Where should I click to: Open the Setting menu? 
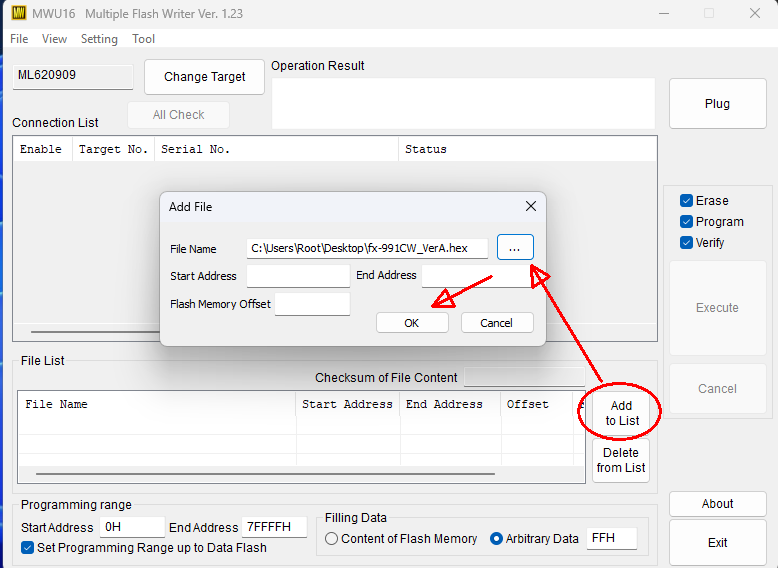[x=99, y=39]
